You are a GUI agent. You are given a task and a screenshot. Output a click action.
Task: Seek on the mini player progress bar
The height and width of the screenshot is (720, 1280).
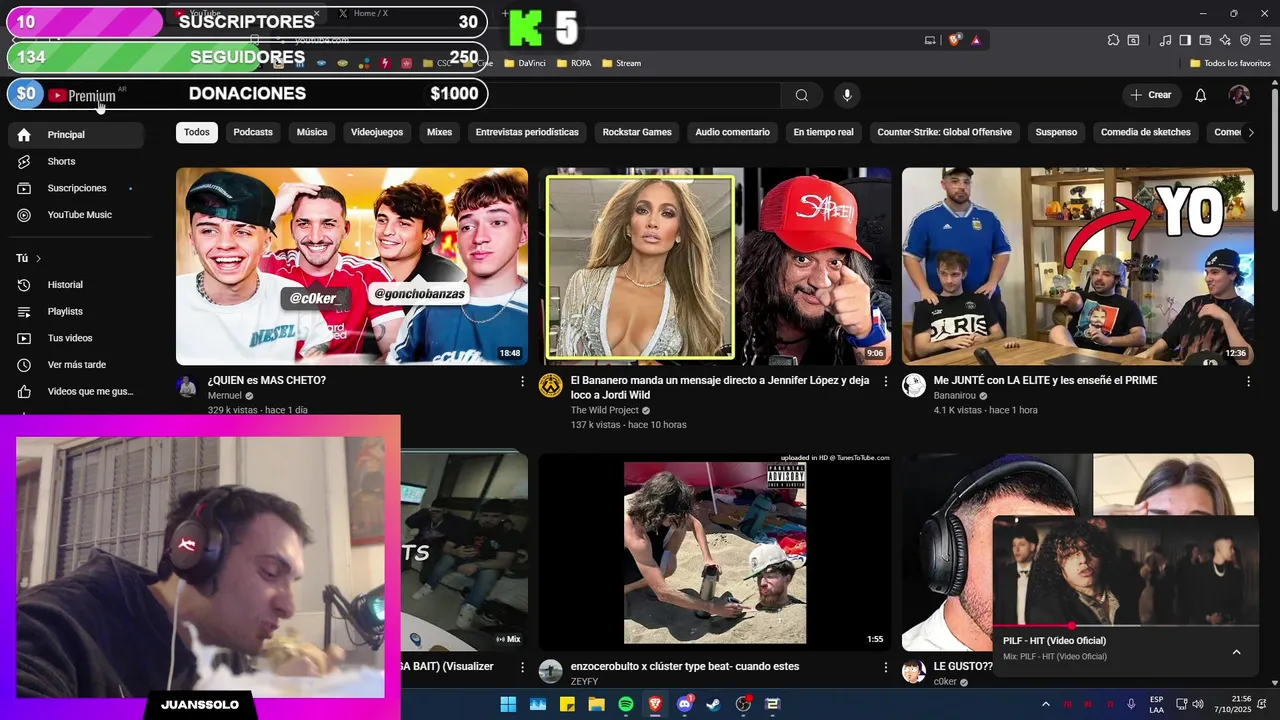[x=1125, y=626]
